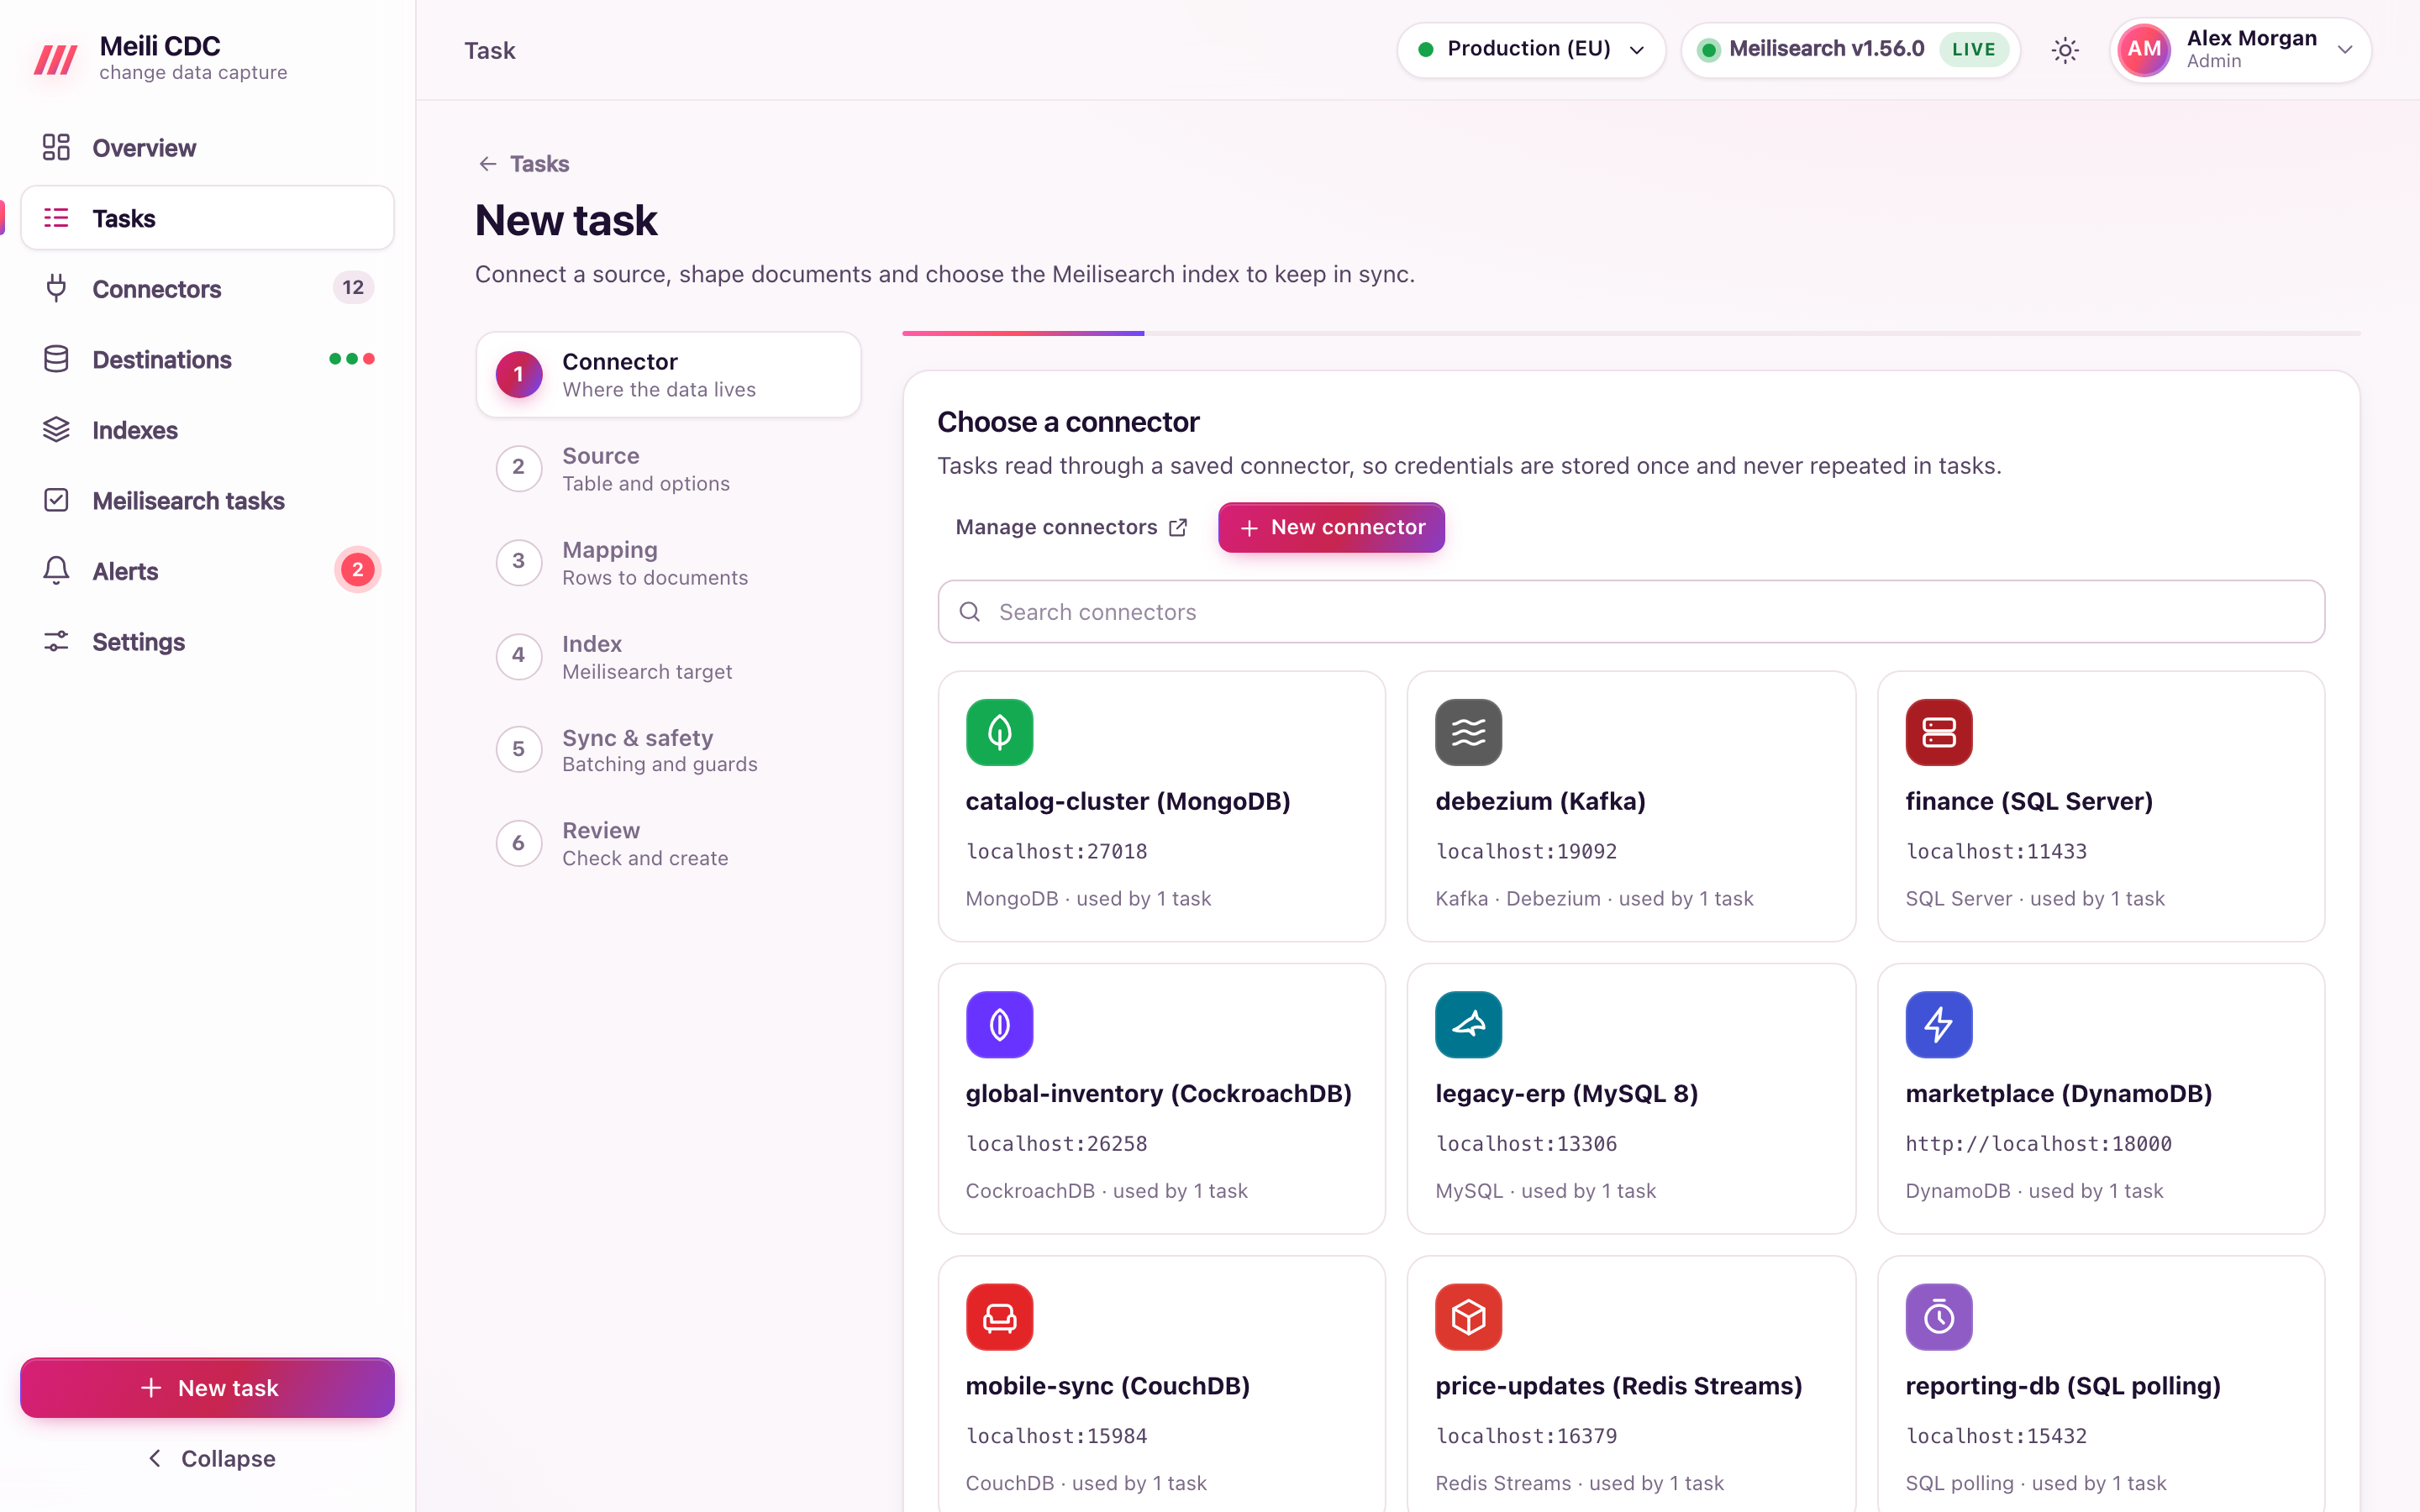2420x1512 pixels.
Task: Click the MySQL dolphin icon on legacy-erp
Action: (1468, 1024)
